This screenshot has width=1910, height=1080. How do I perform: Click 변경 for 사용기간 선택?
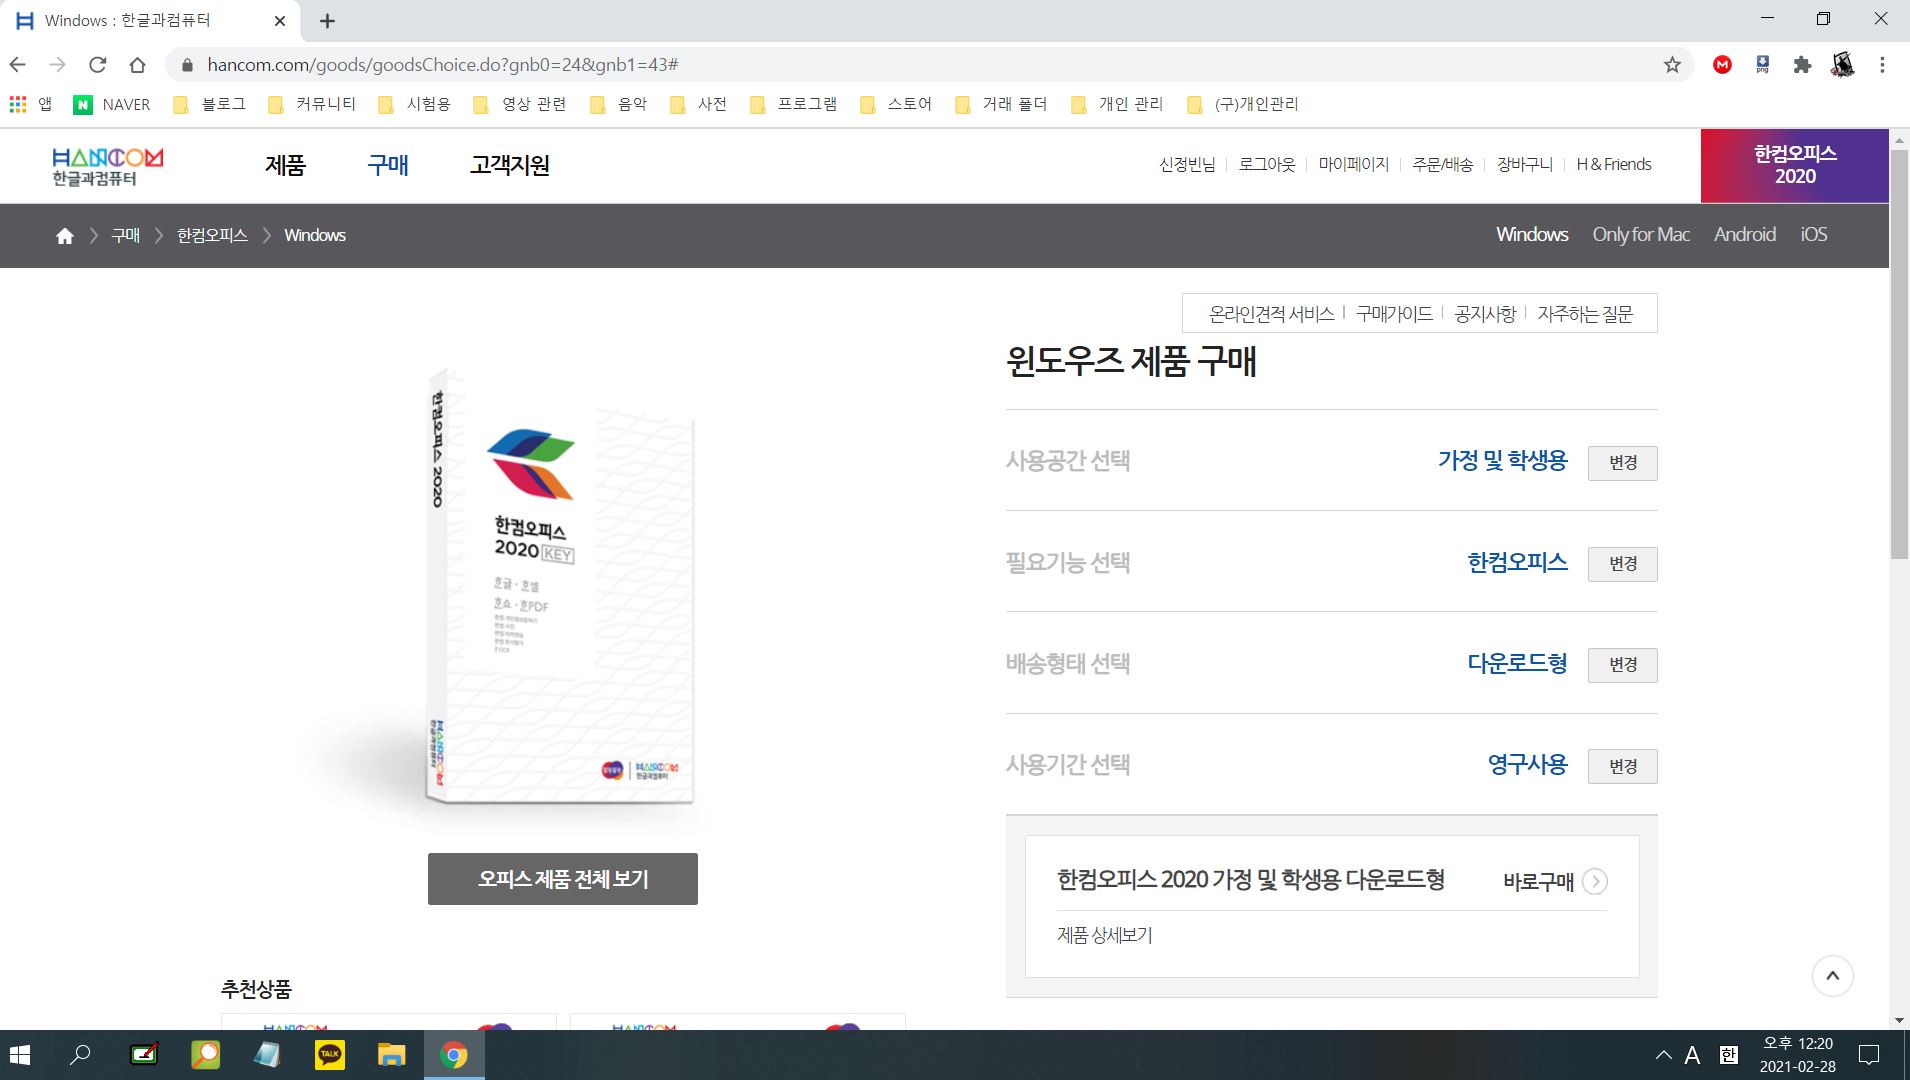[x=1623, y=766]
